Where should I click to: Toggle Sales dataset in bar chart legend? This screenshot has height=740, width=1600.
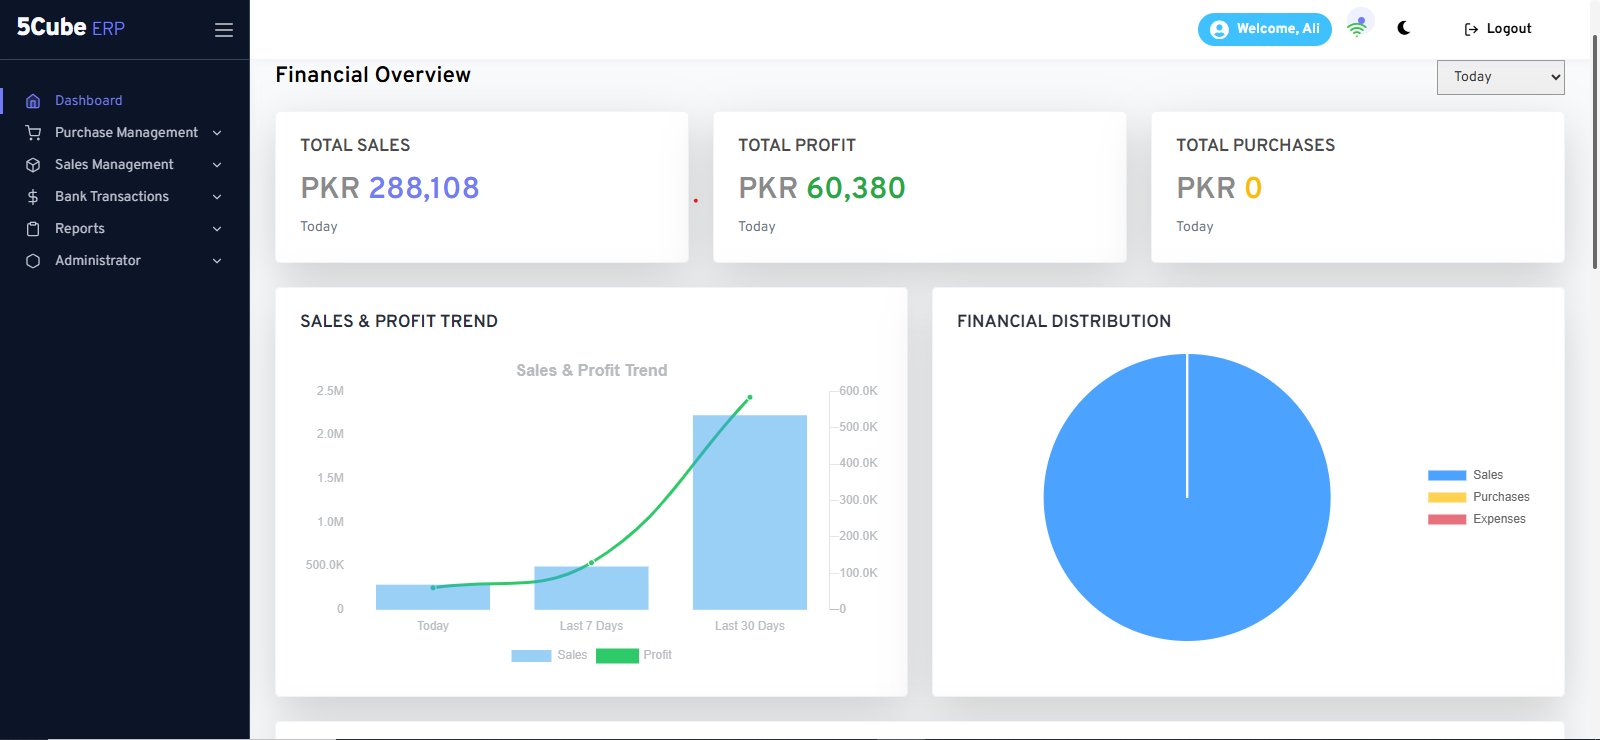point(531,656)
